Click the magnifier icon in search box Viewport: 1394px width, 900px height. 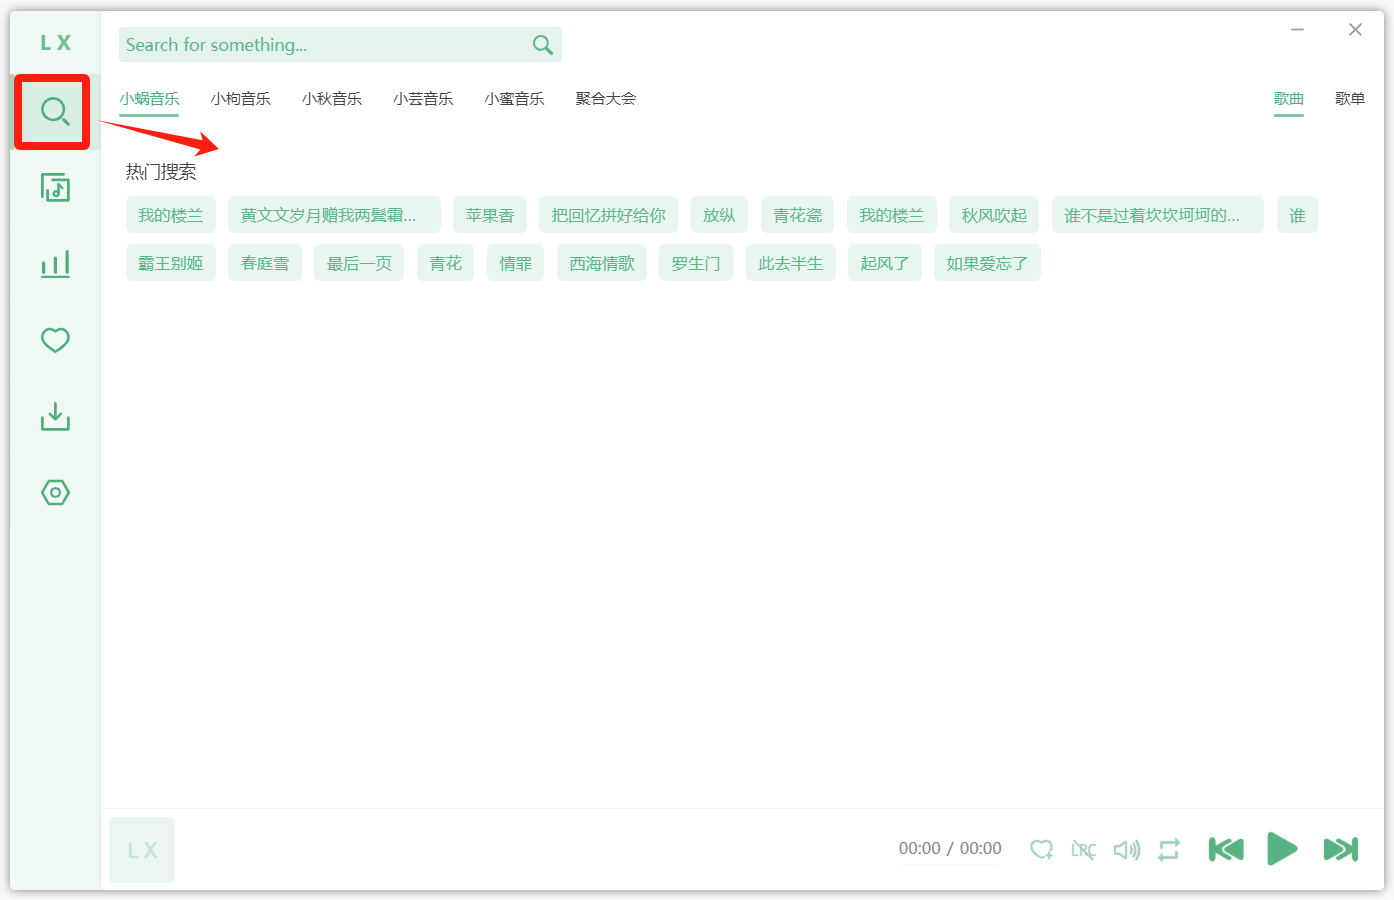click(x=542, y=45)
